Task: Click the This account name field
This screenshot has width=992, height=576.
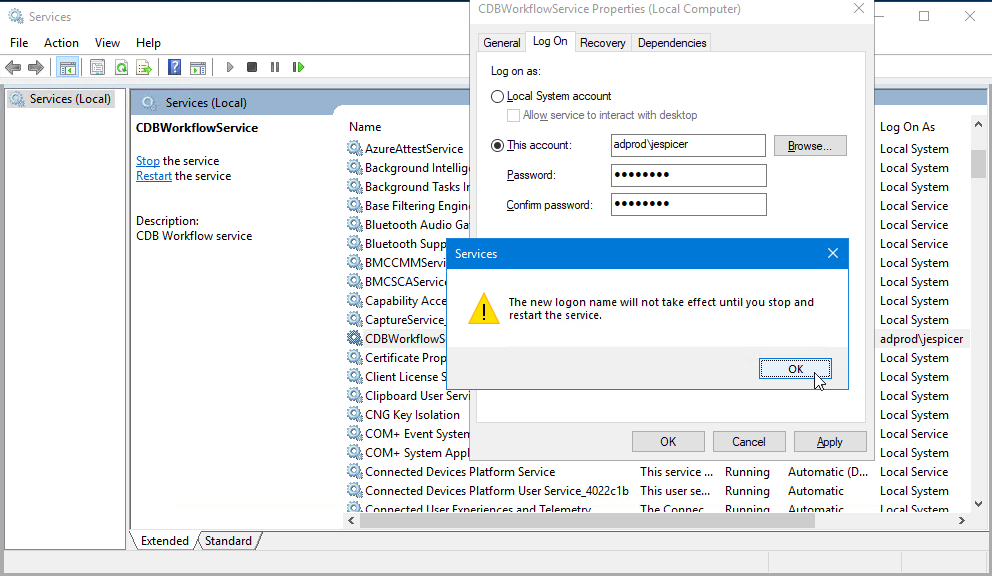Action: pyautogui.click(x=688, y=145)
